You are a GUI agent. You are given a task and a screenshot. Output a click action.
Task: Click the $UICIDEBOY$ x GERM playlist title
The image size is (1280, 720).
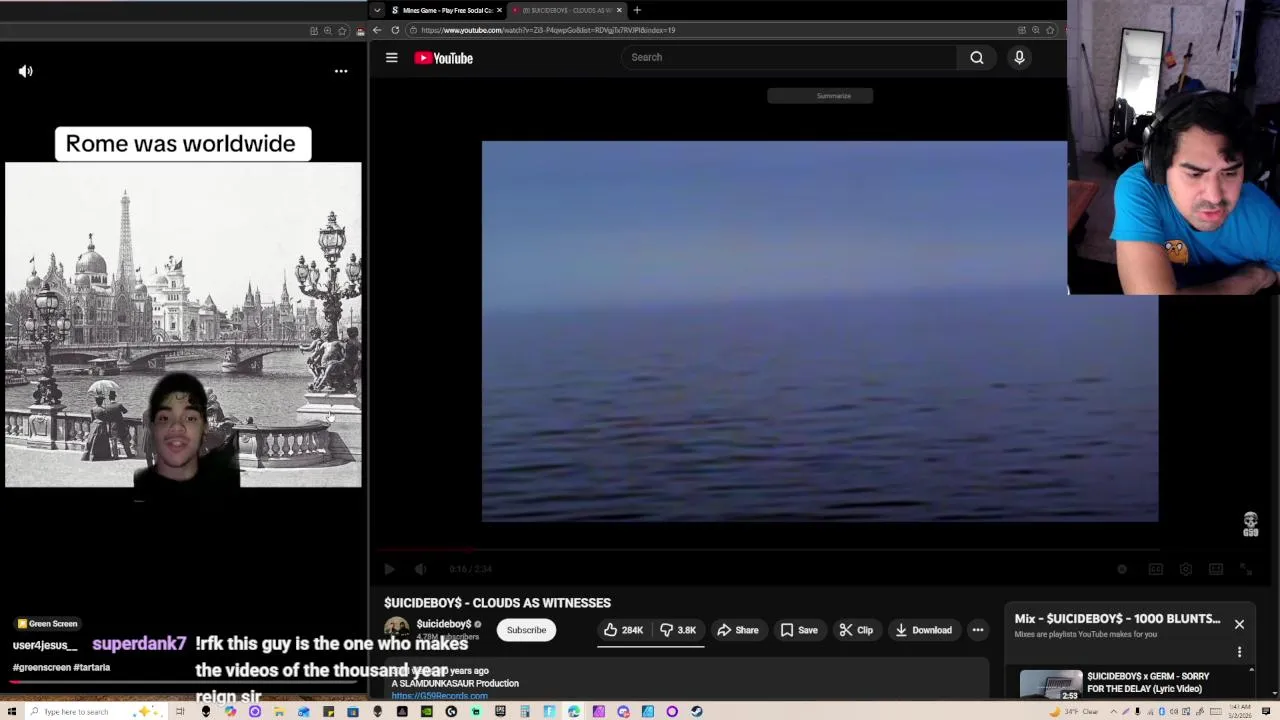coord(1148,682)
